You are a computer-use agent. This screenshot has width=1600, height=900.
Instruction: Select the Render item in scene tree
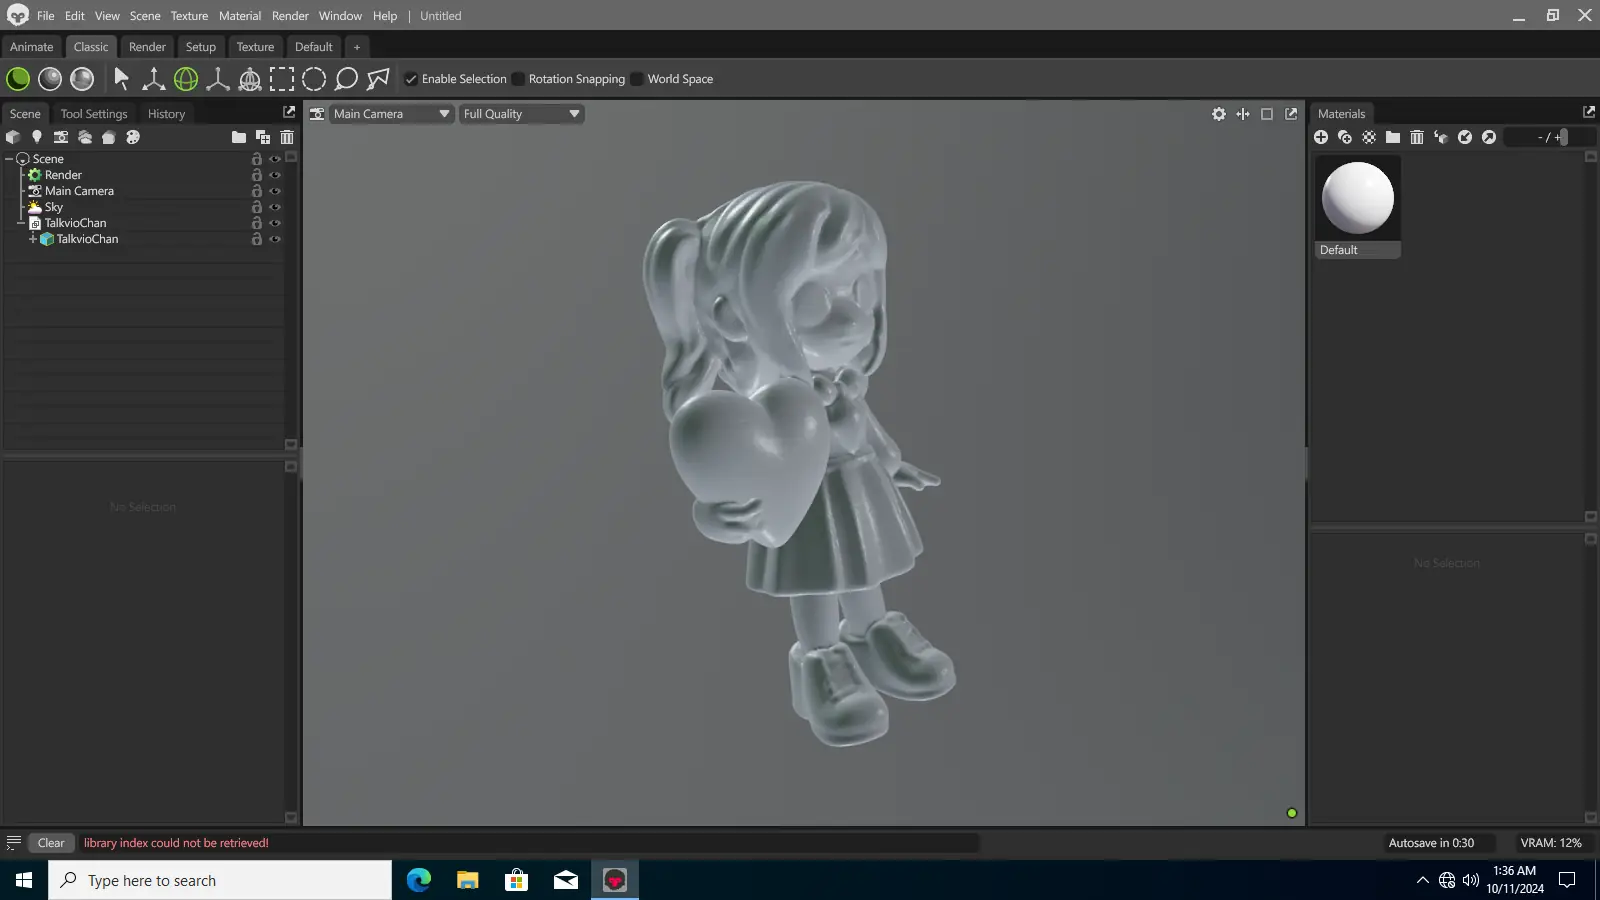63,175
